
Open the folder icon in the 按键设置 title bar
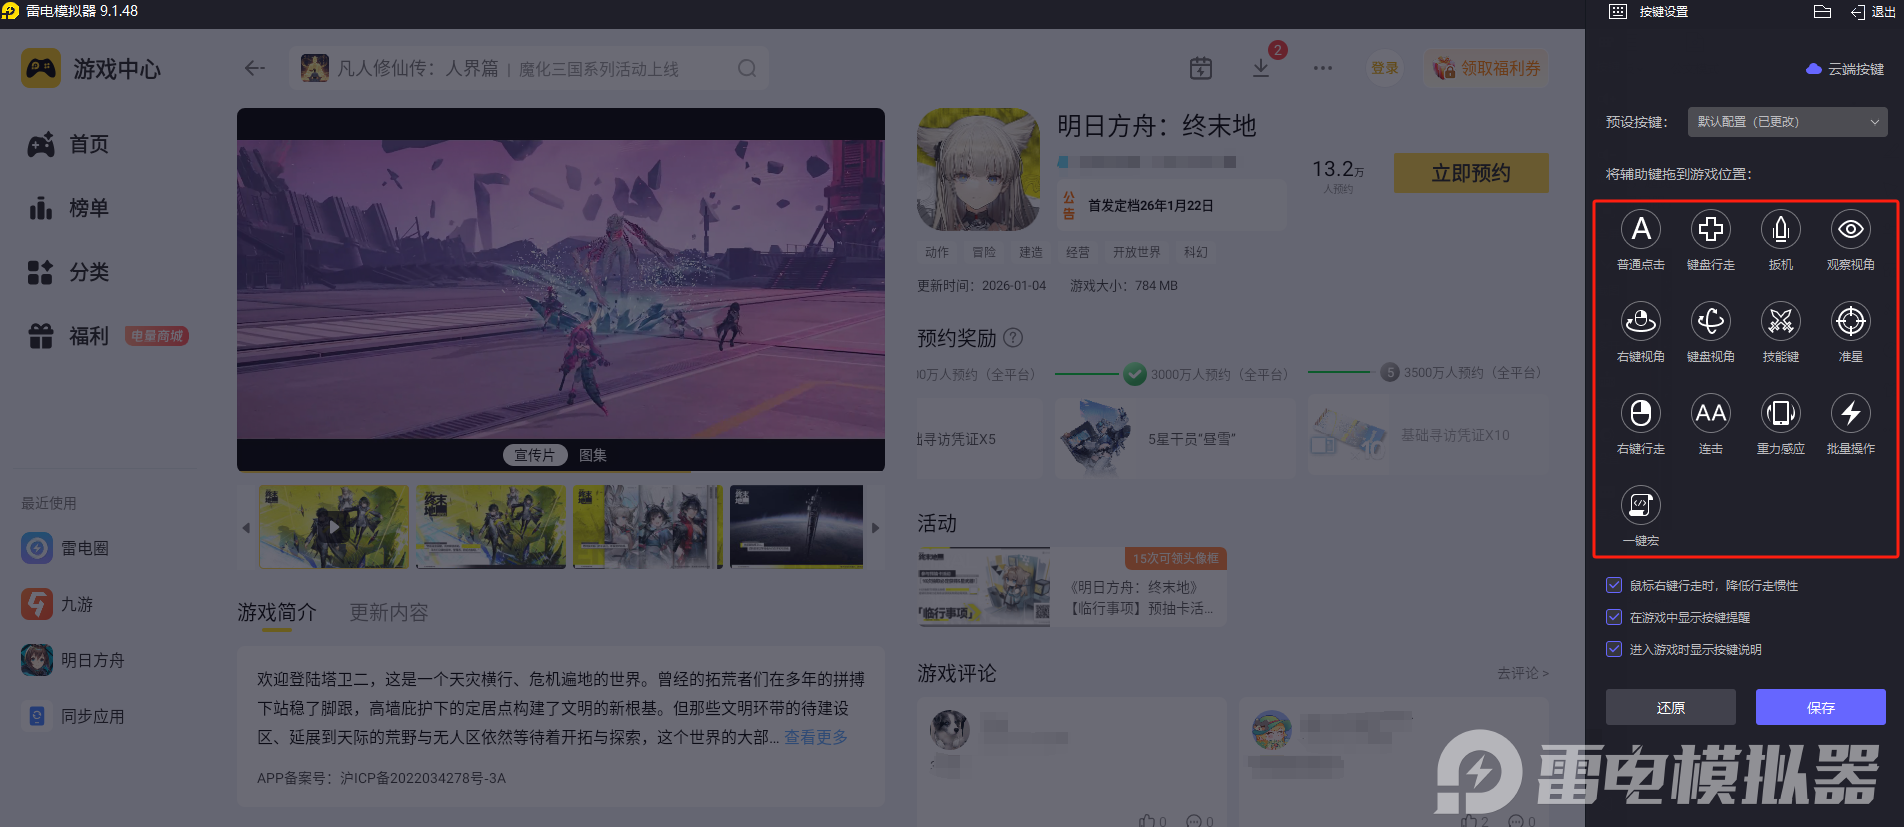coord(1822,12)
